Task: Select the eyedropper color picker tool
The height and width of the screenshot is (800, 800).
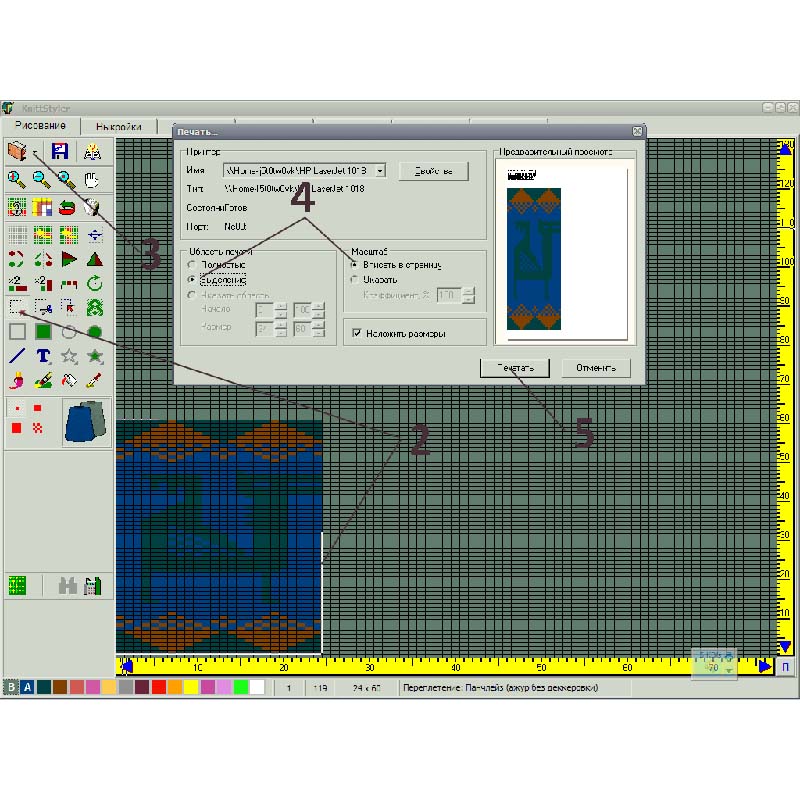Action: [94, 380]
